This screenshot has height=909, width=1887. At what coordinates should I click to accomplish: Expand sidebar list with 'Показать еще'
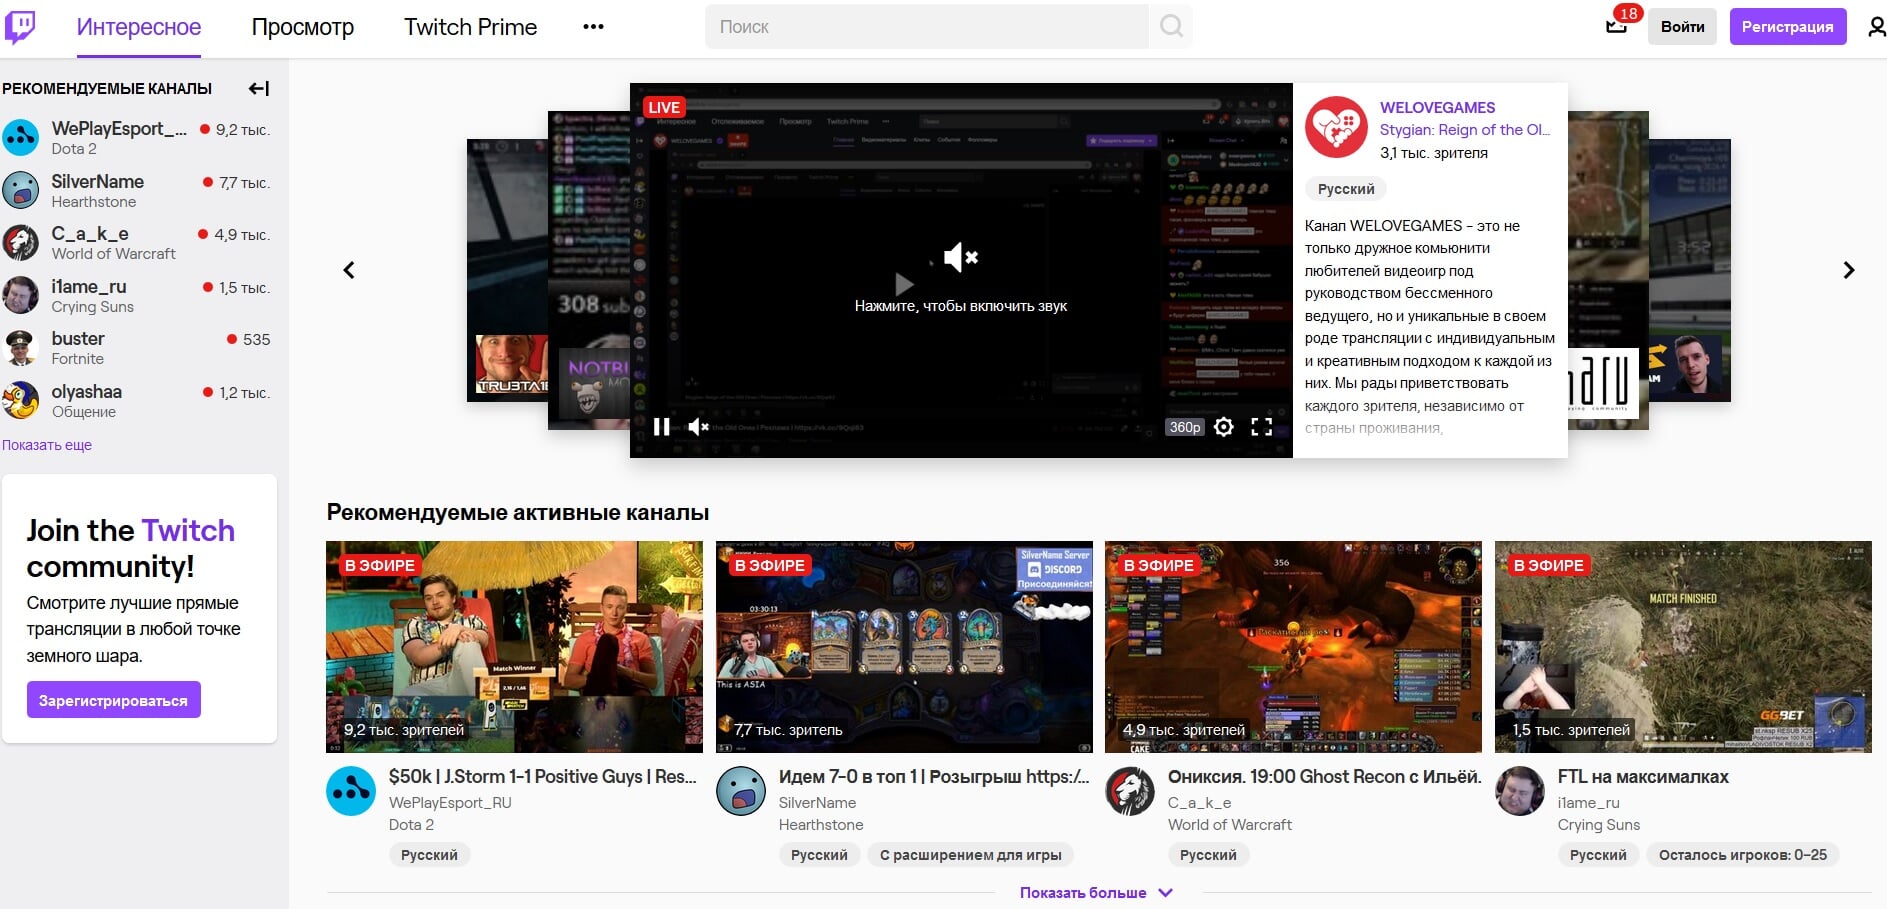point(47,445)
